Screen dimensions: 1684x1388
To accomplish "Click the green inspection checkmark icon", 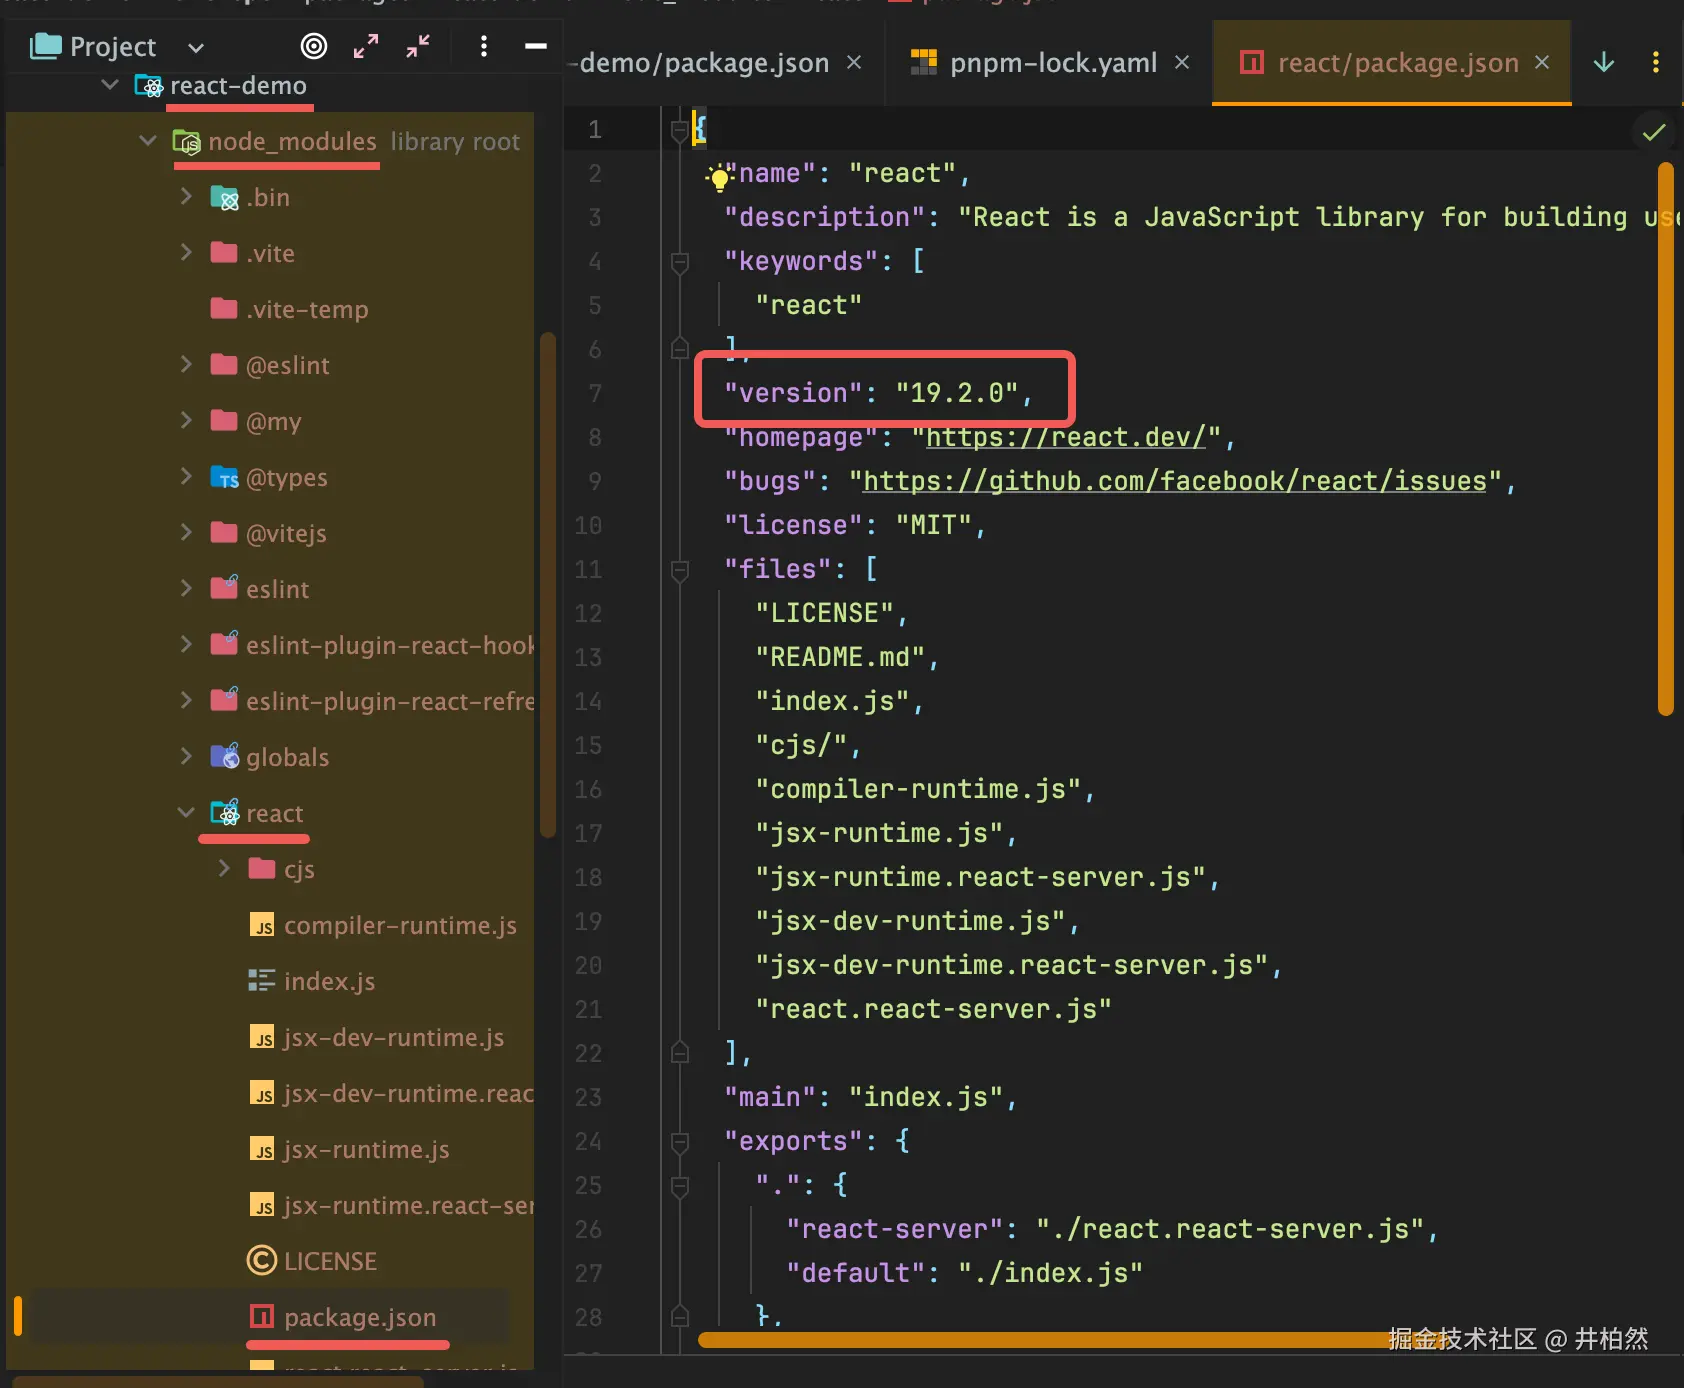I will (x=1654, y=132).
